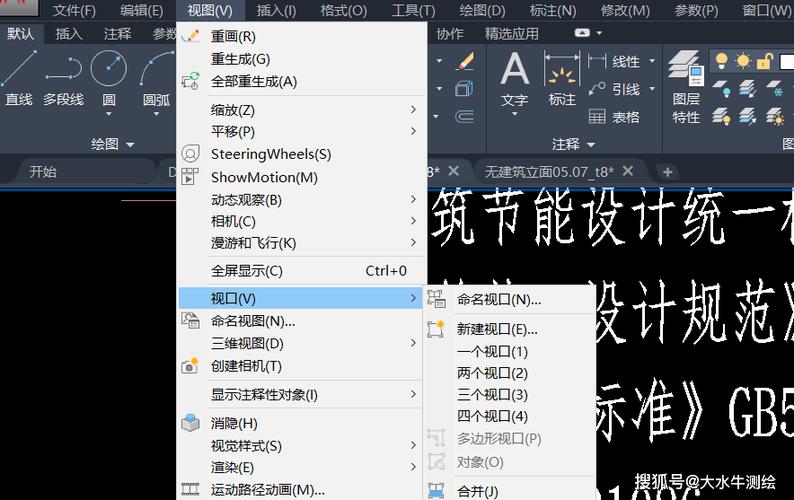Open Layer Properties (图层特性) icon
Image resolution: width=794 pixels, height=500 pixels.
pyautogui.click(x=686, y=68)
